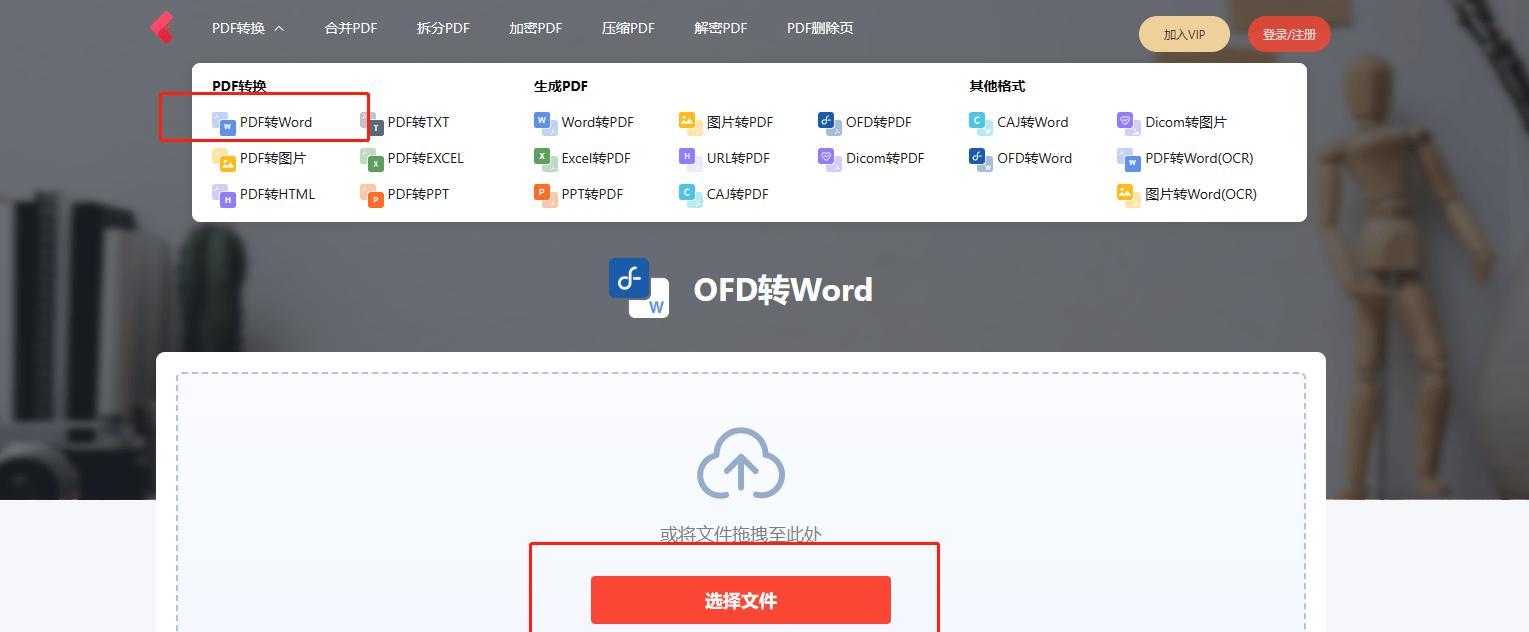Select the Dicom转PDF link text
This screenshot has width=1529, height=632.
885,158
